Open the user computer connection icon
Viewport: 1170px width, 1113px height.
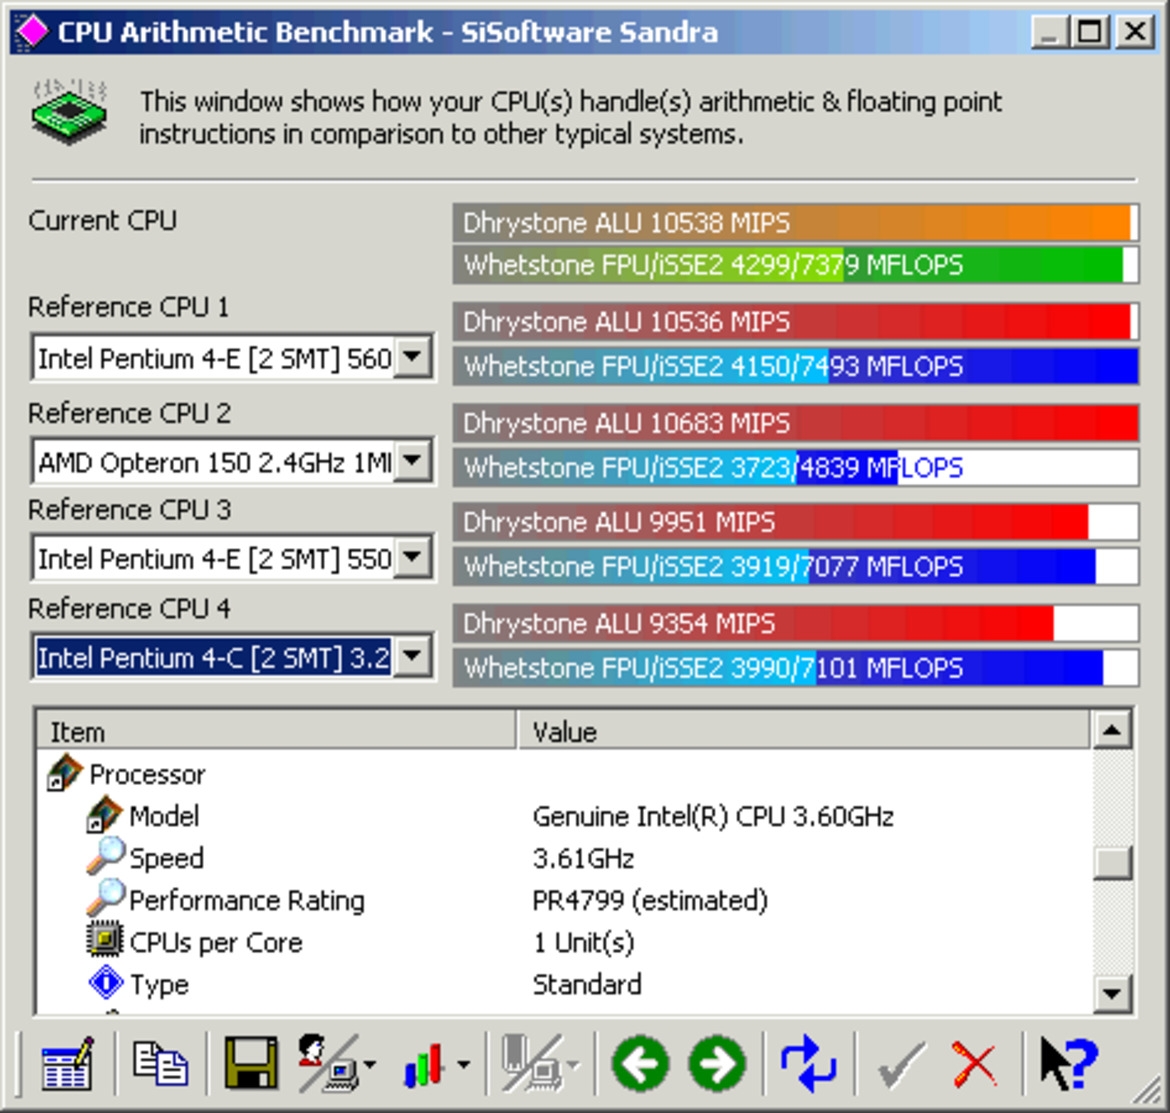[328, 1064]
